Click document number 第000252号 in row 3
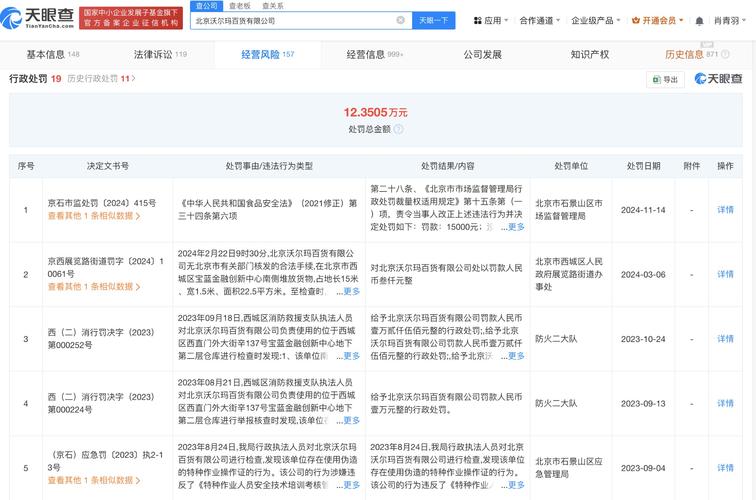756x500 pixels. click(x=70, y=345)
